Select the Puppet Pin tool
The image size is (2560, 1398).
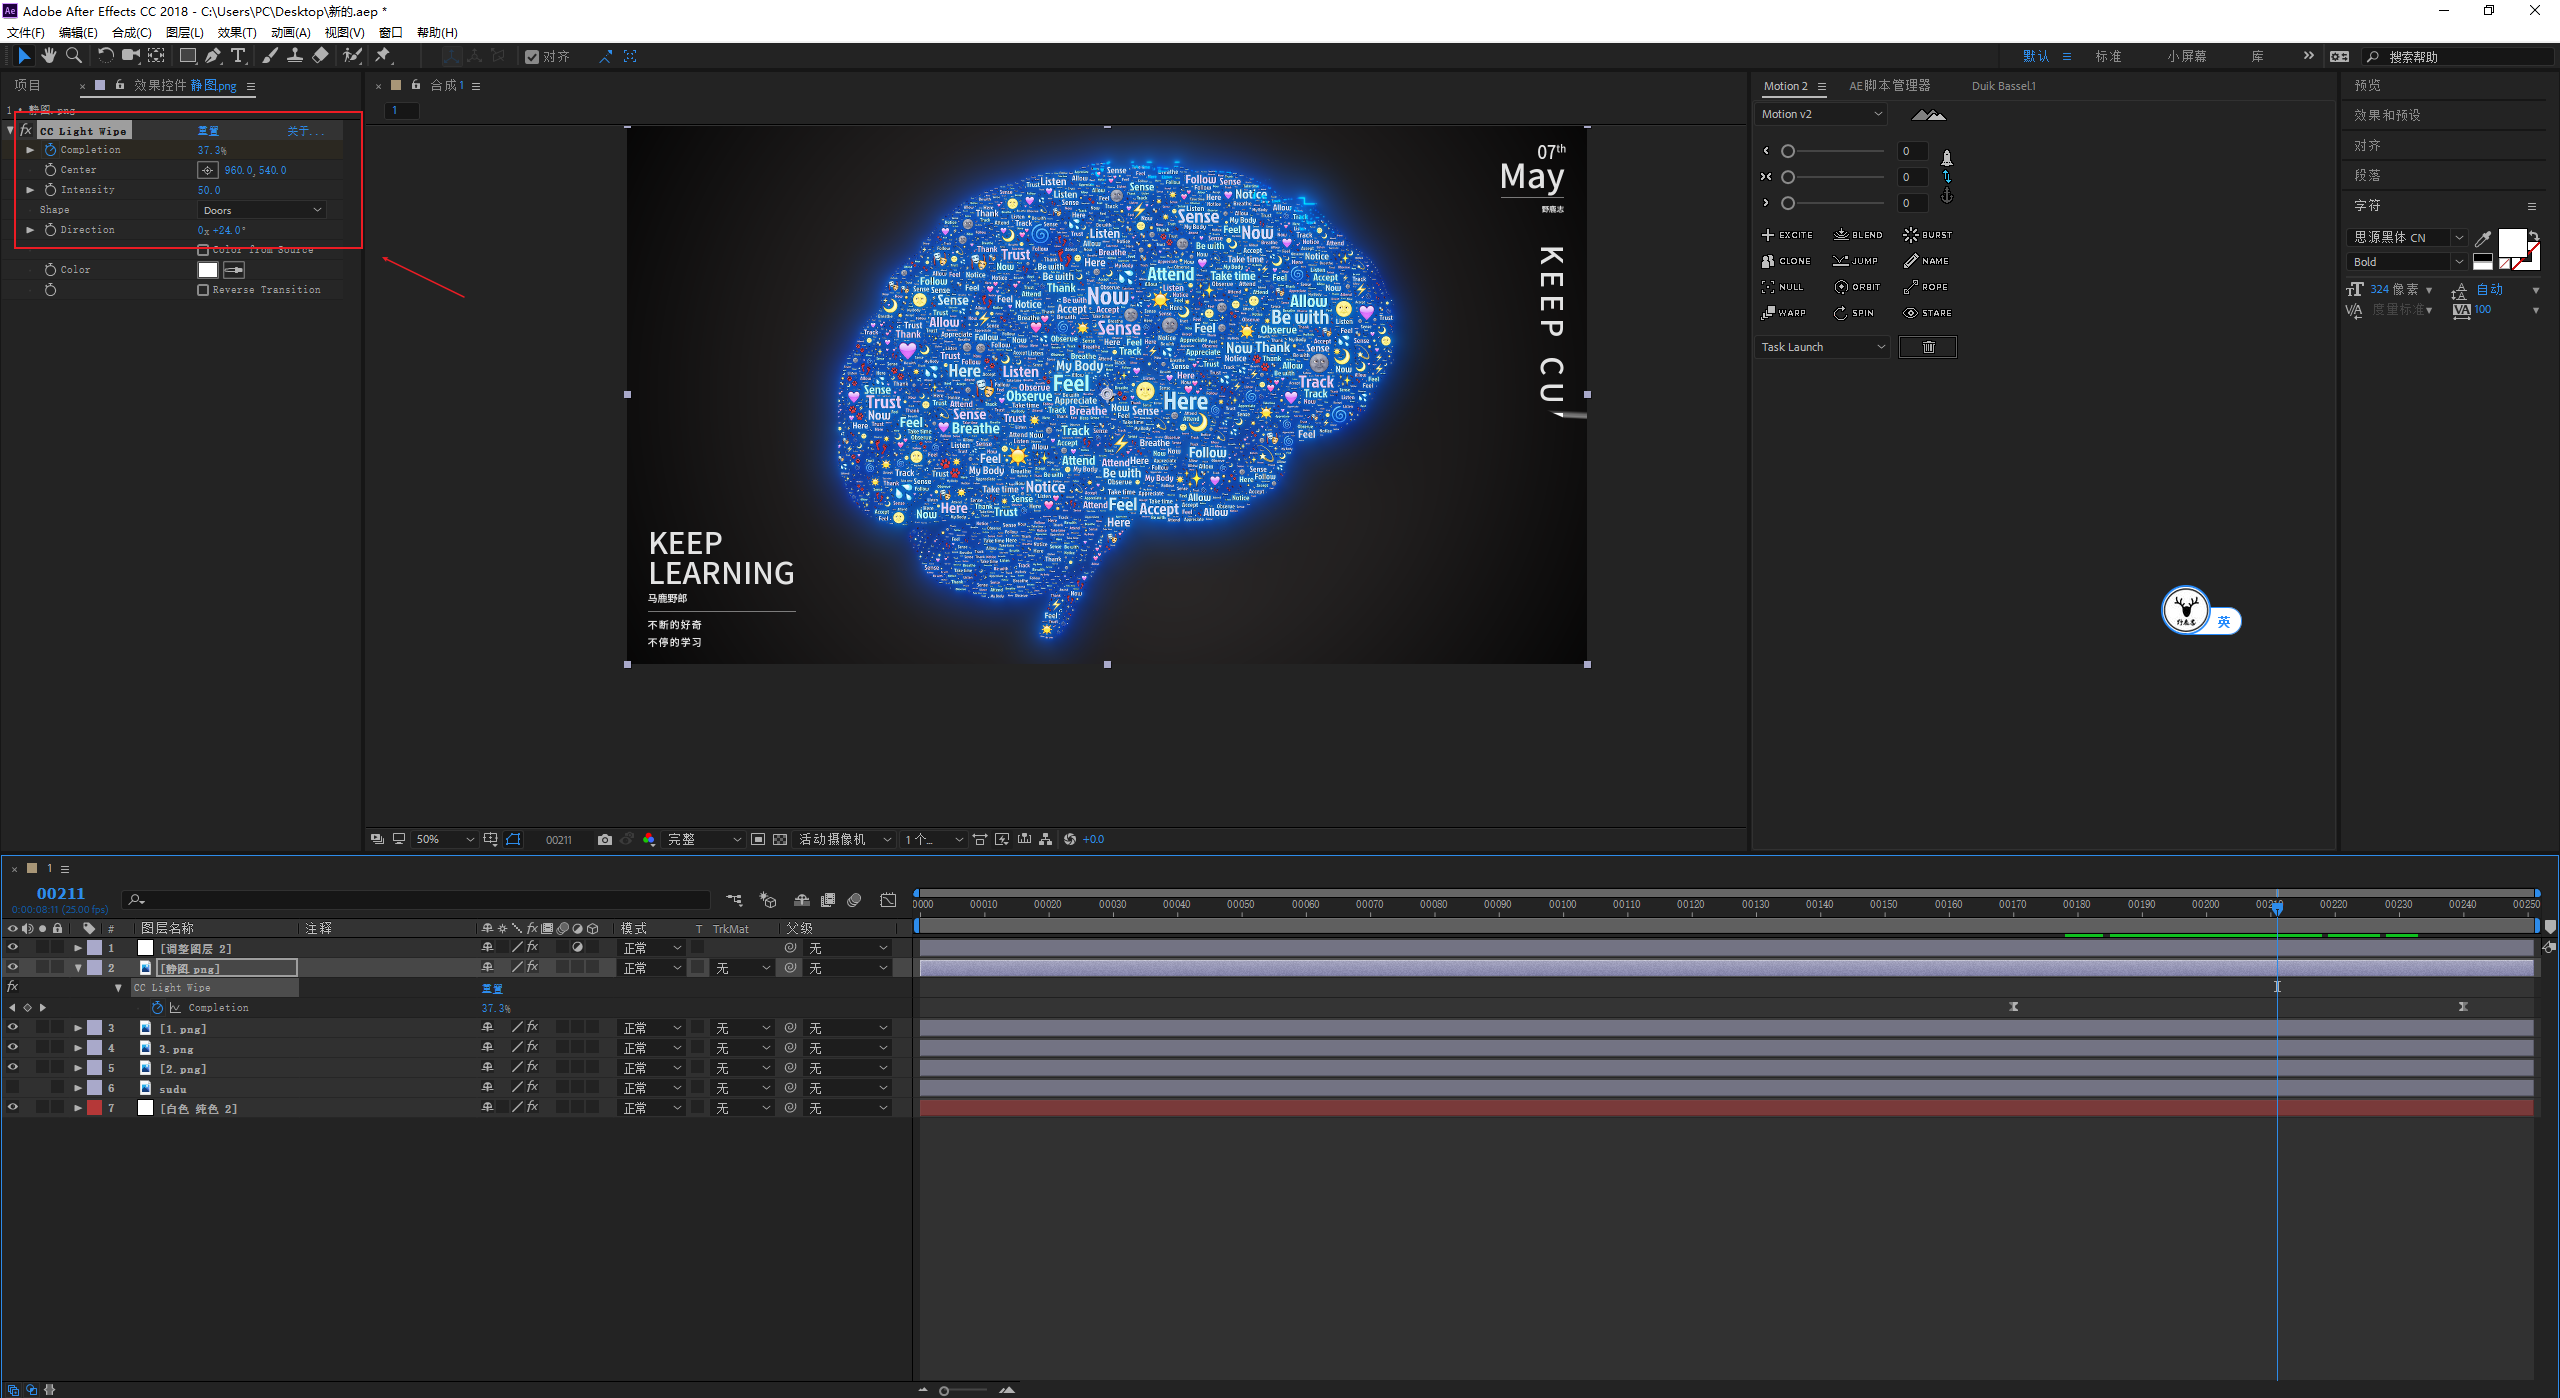pyautogui.click(x=382, y=56)
